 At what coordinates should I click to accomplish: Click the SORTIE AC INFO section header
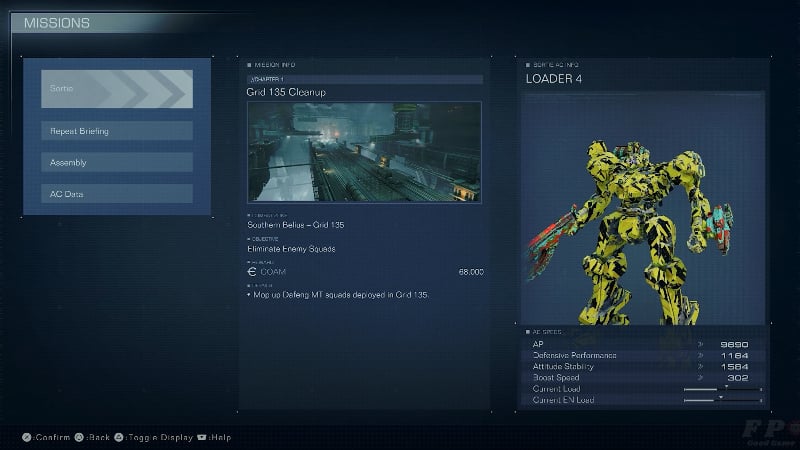point(552,65)
